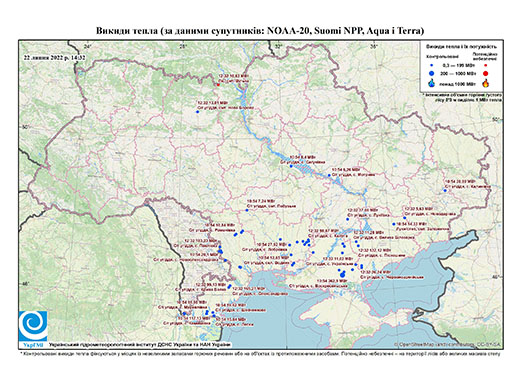Viewport: 520px width, 368px height.
Task: Click the blue marker labeled 13.81 MW west of Kyiv
Action: [x=197, y=112]
